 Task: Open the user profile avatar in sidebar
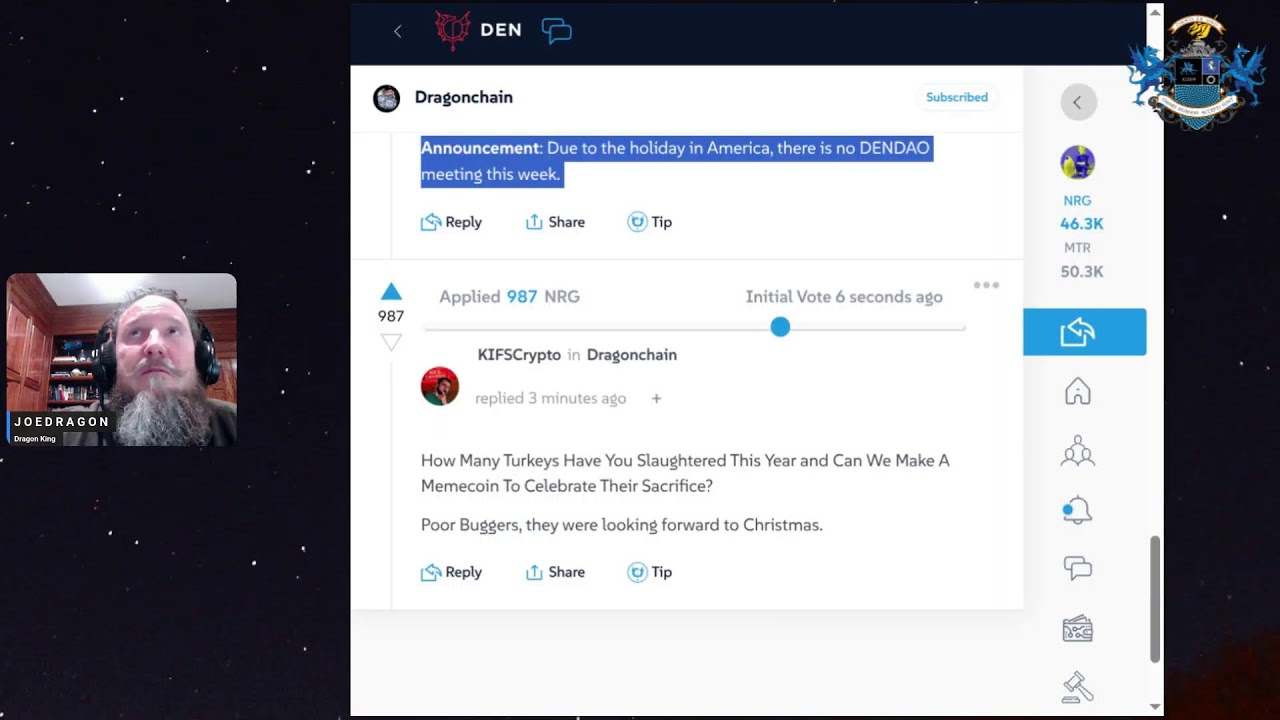coord(1078,162)
